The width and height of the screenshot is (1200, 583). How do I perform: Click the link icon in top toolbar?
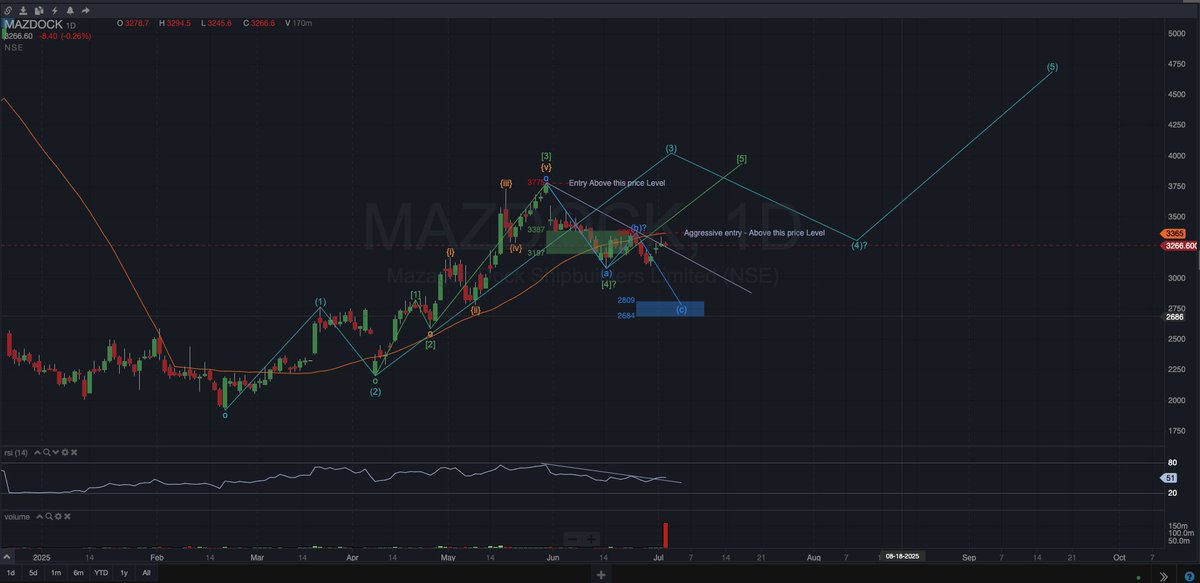8,10
